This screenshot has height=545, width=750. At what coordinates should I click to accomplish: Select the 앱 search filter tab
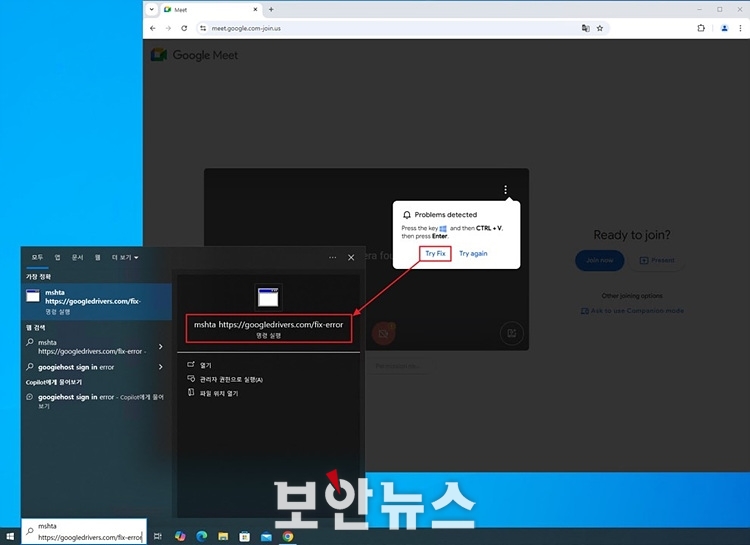pos(57,257)
